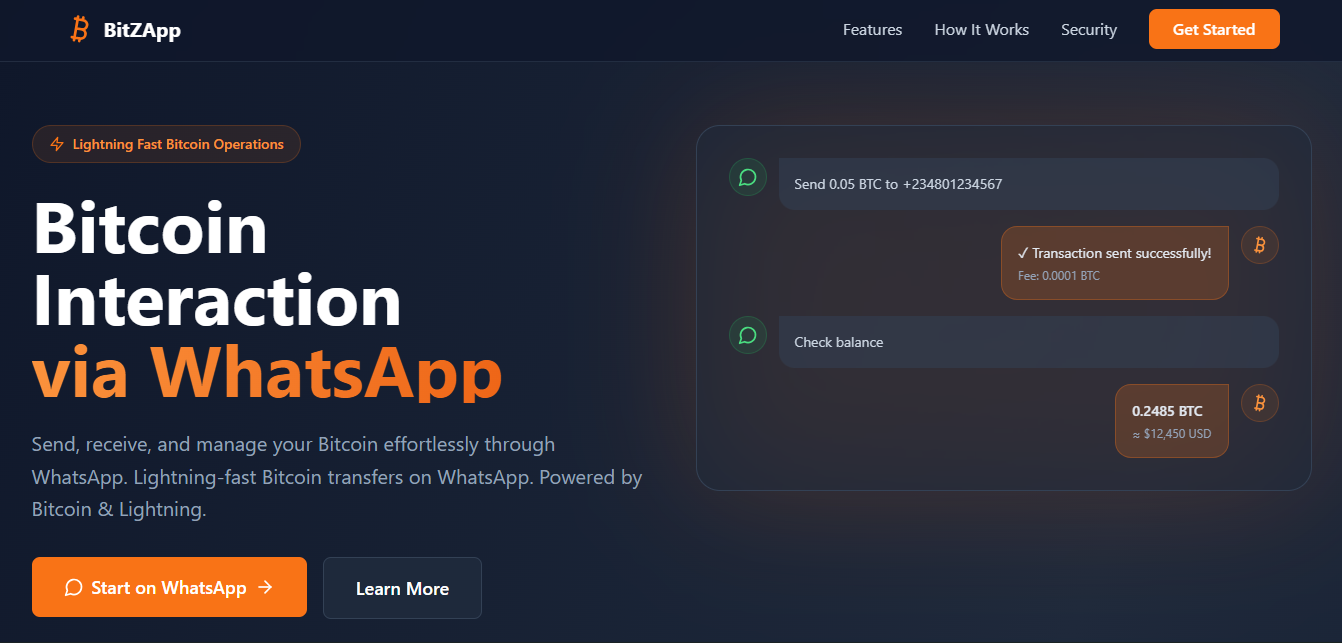Image resolution: width=1342 pixels, height=643 pixels.
Task: Click the Transaction sent successfully bubble
Action: click(x=1114, y=263)
